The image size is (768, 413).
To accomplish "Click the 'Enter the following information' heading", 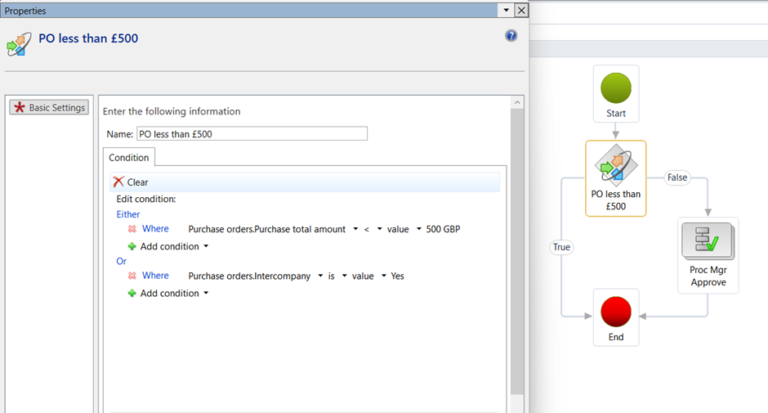I will [171, 111].
